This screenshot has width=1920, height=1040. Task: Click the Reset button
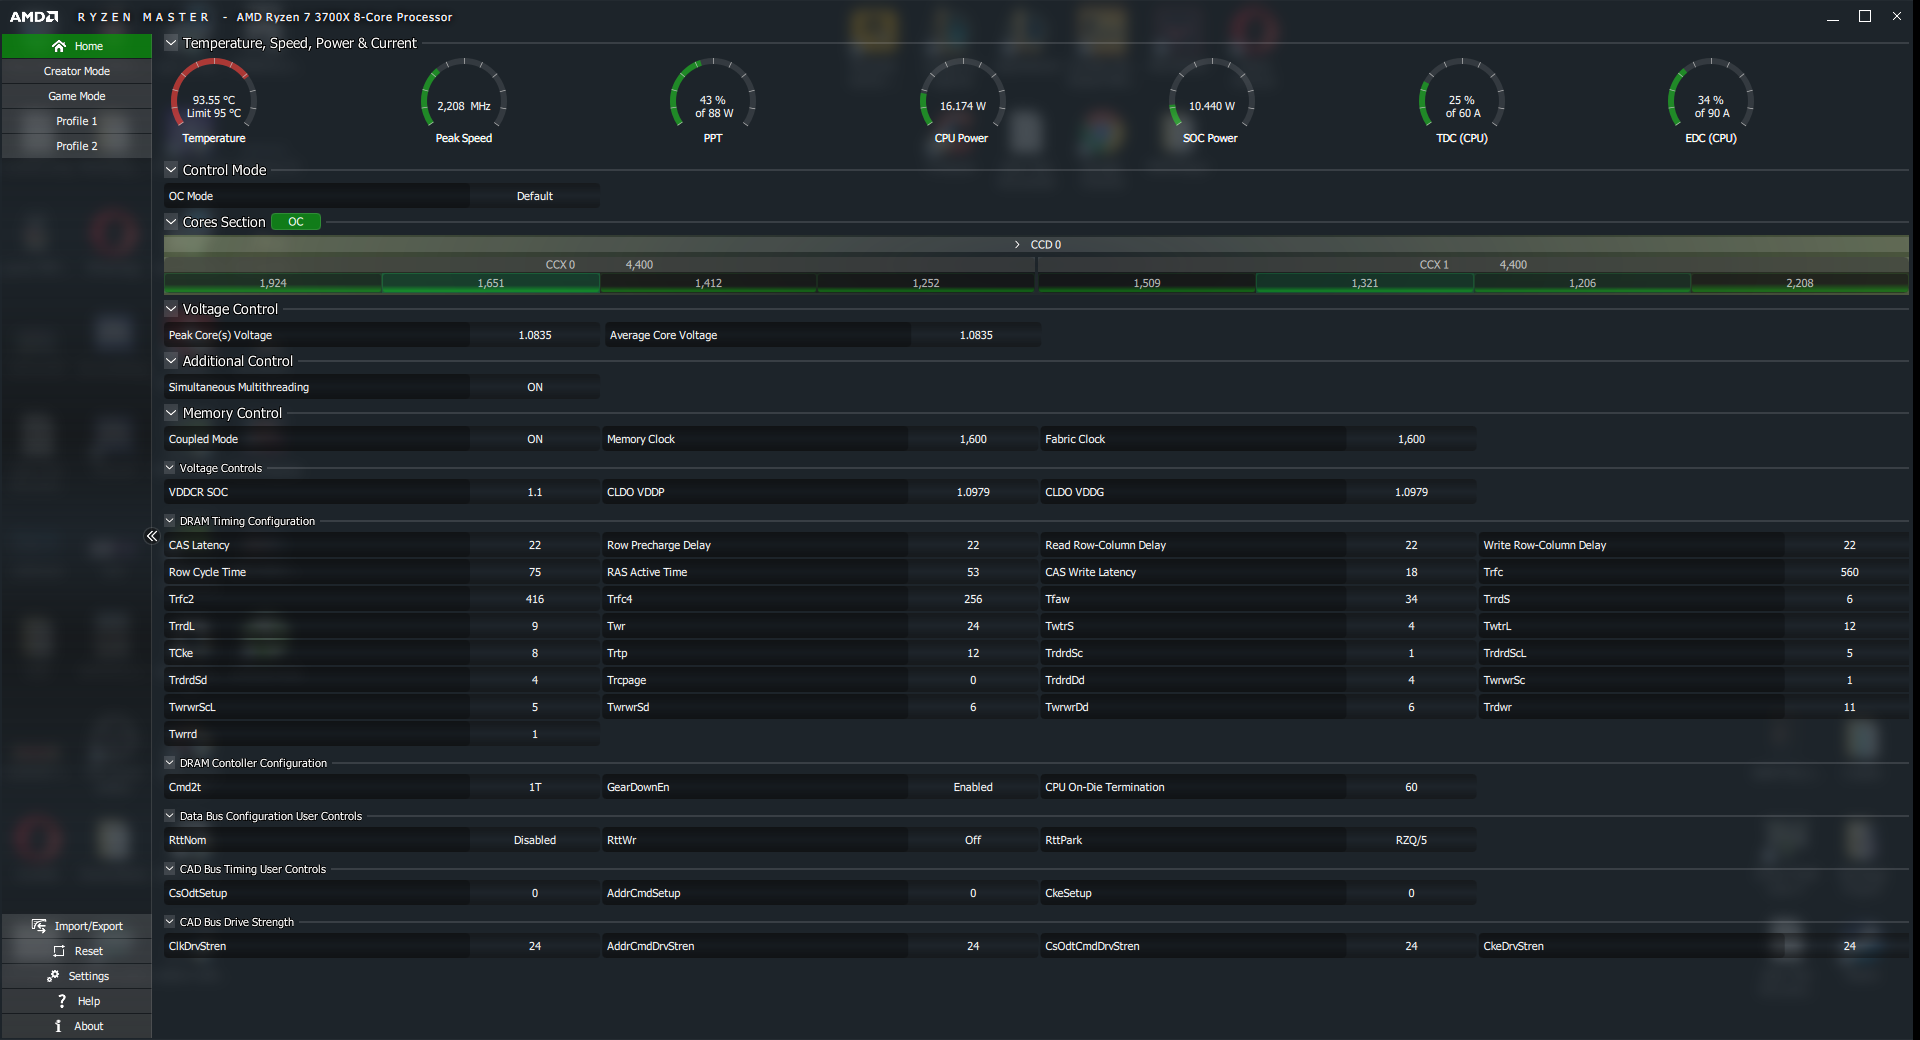click(x=77, y=951)
